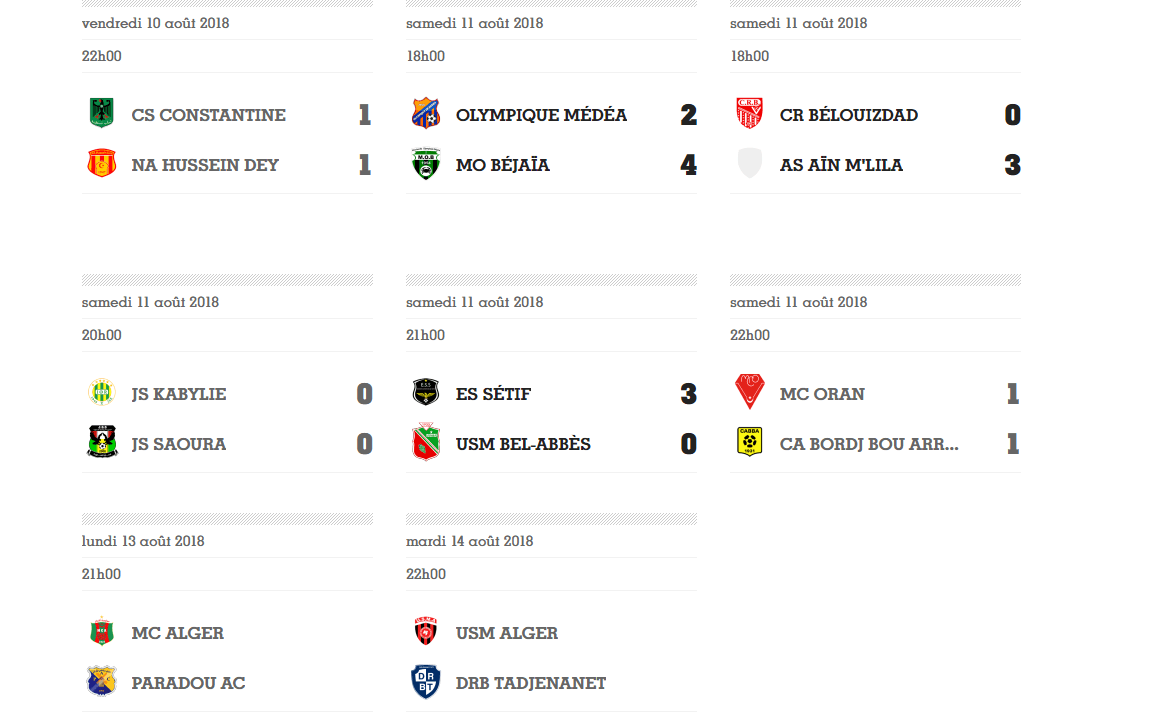Viewport: 1176px width, 714px height.
Task: Click the Olympique Médéa club crest
Action: click(x=425, y=114)
